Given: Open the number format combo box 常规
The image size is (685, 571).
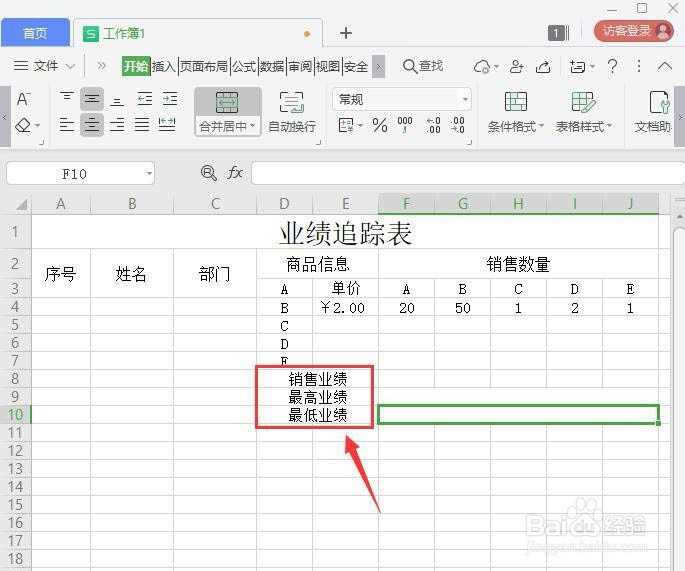Looking at the screenshot, I should pyautogui.click(x=401, y=100).
